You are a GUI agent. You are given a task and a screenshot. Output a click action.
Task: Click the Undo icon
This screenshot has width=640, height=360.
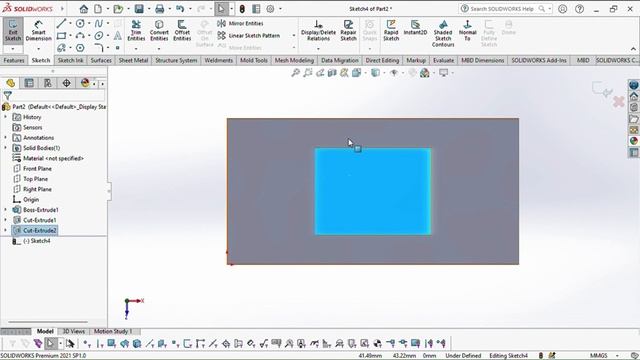pos(180,9)
